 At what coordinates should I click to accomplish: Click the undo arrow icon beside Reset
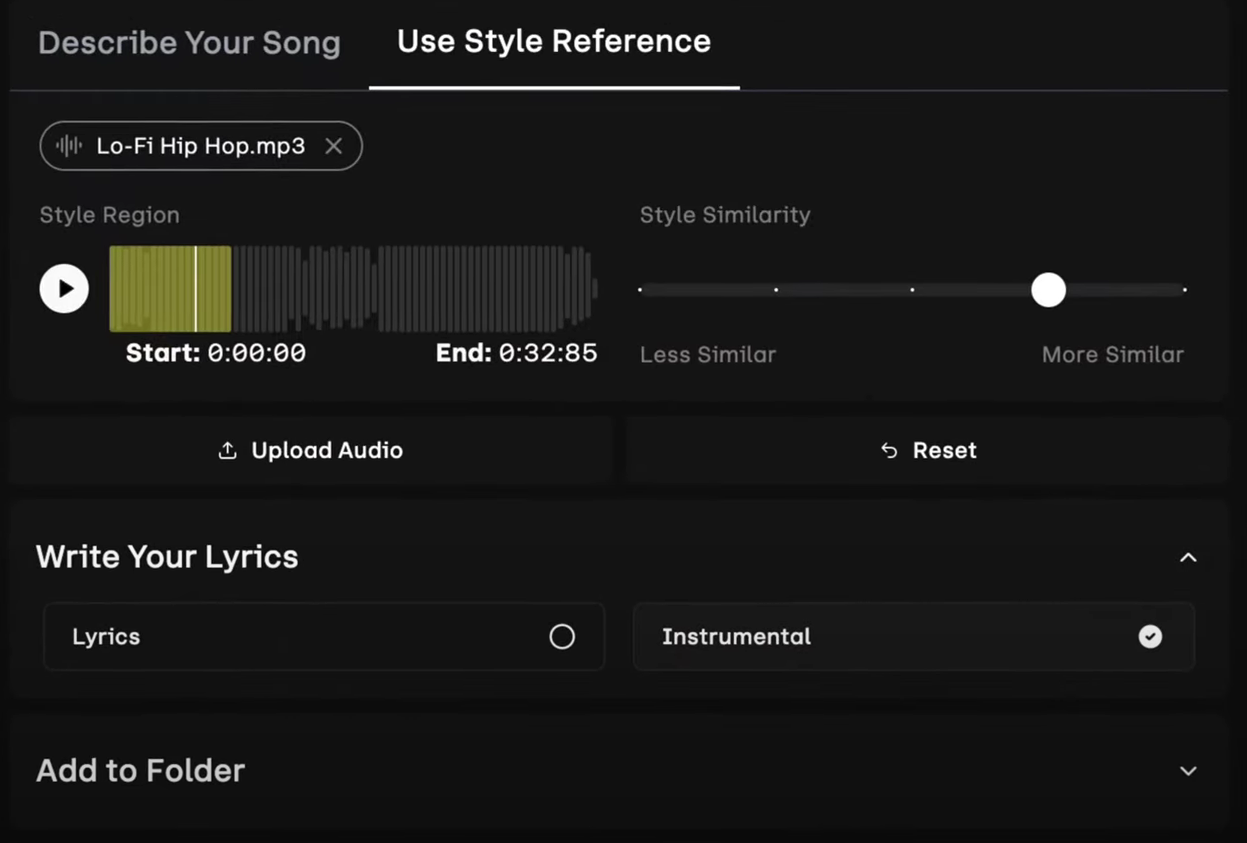pos(889,451)
